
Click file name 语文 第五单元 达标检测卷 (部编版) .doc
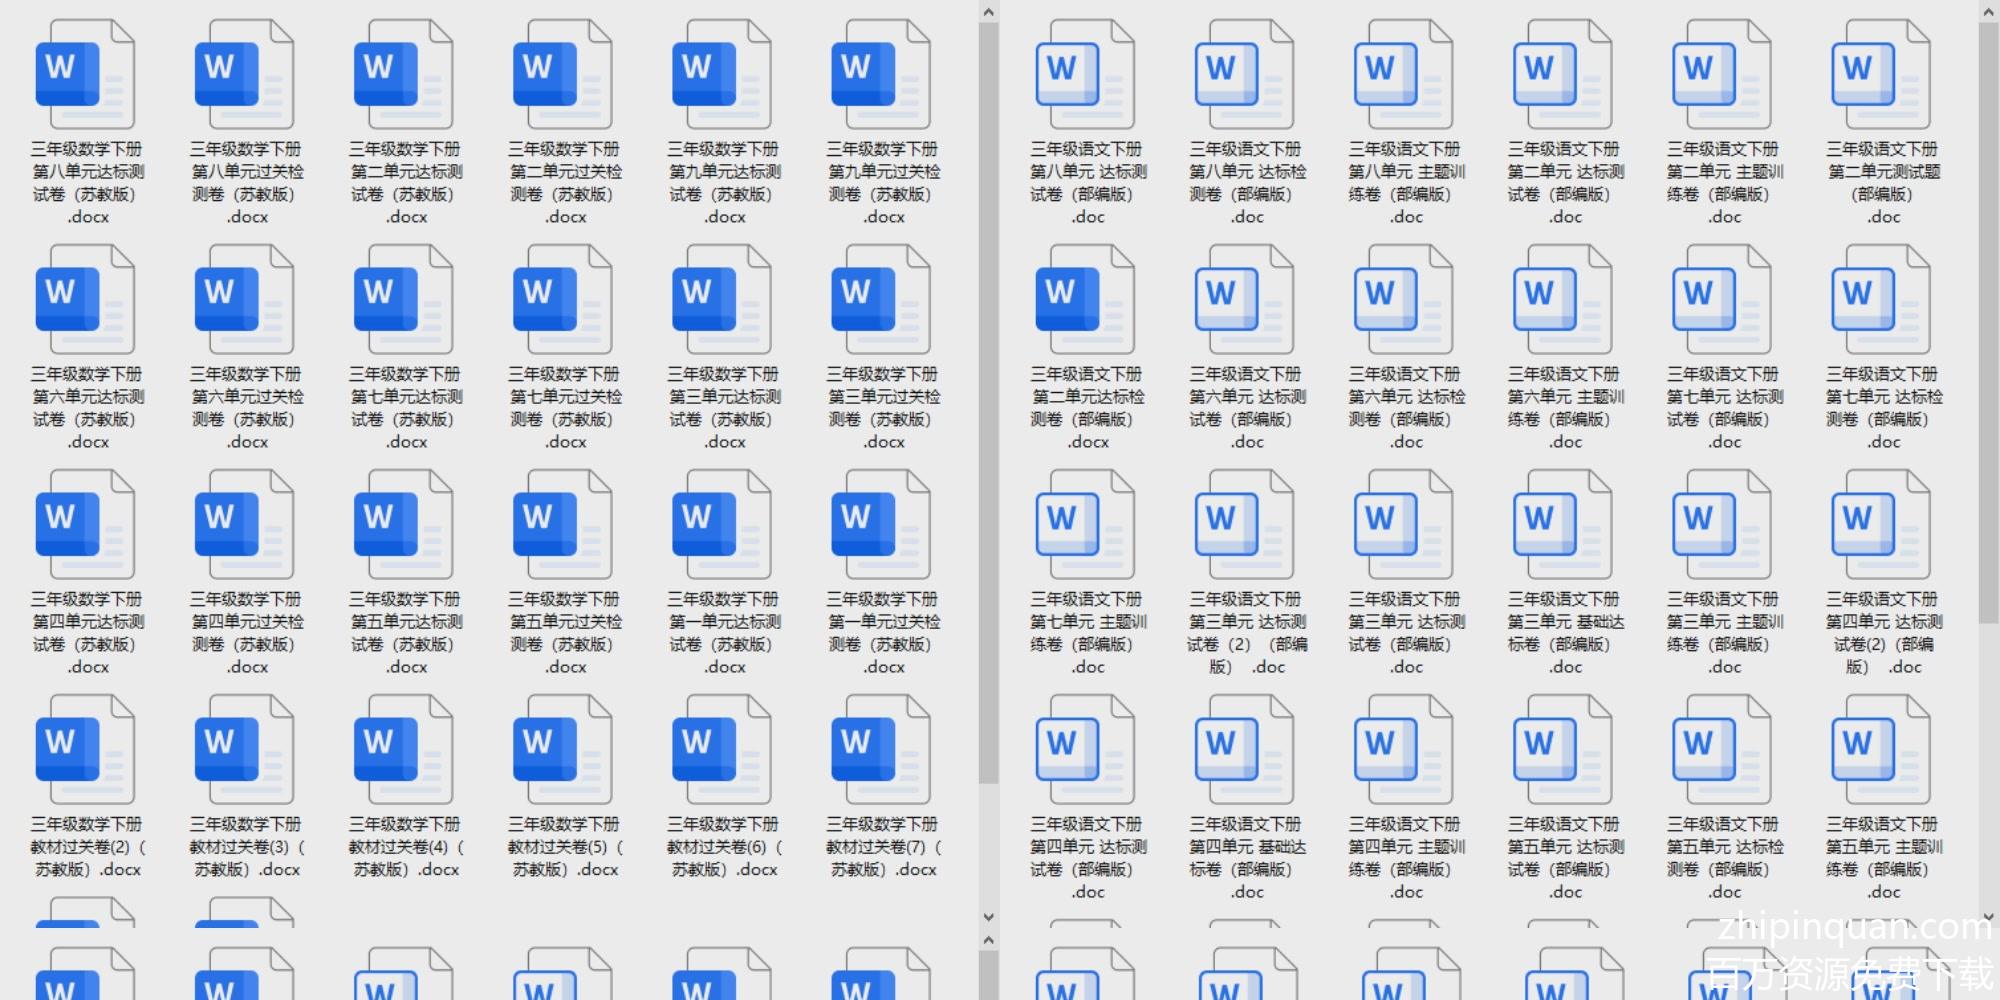click(x=1724, y=858)
